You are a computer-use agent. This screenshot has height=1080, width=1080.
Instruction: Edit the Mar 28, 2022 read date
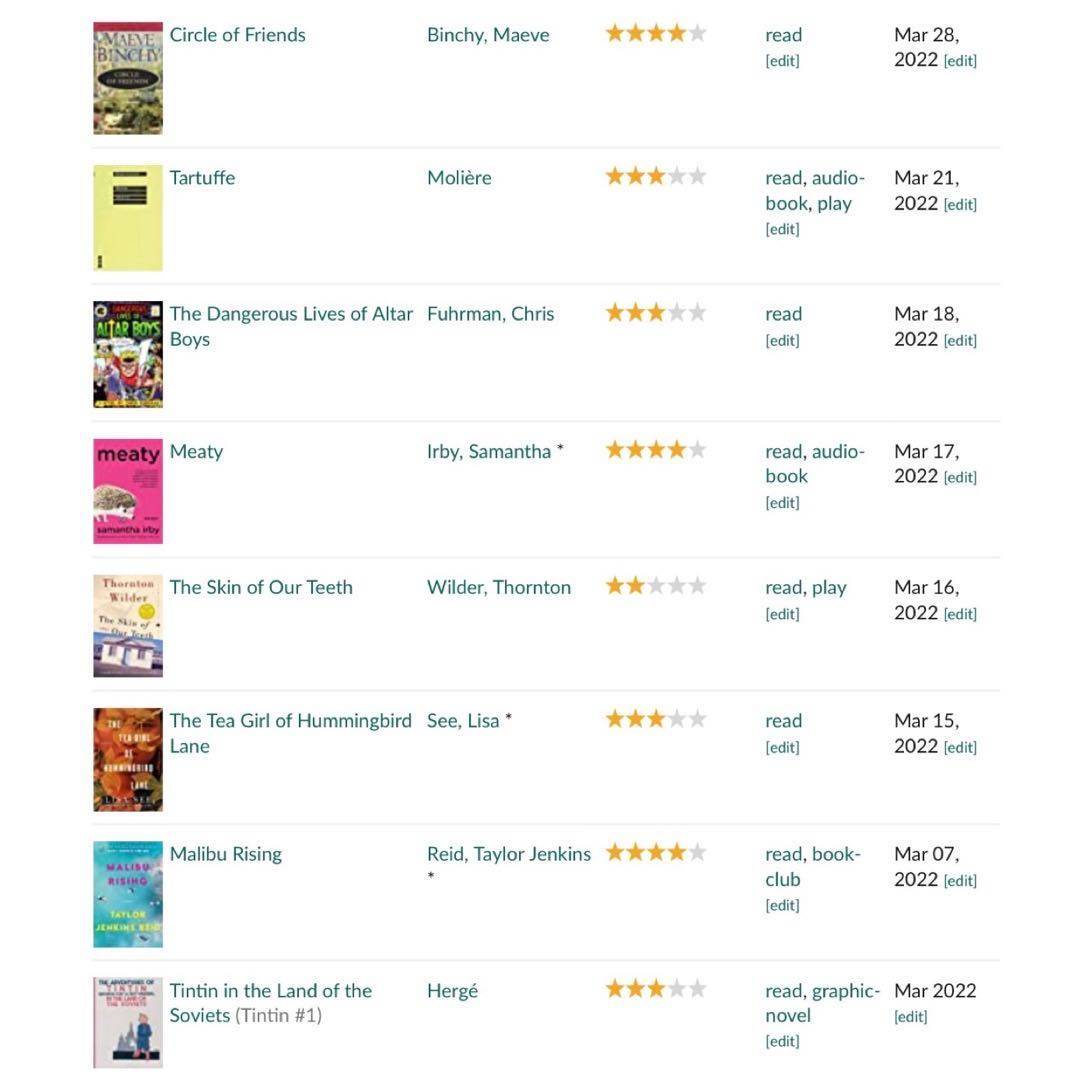click(960, 61)
